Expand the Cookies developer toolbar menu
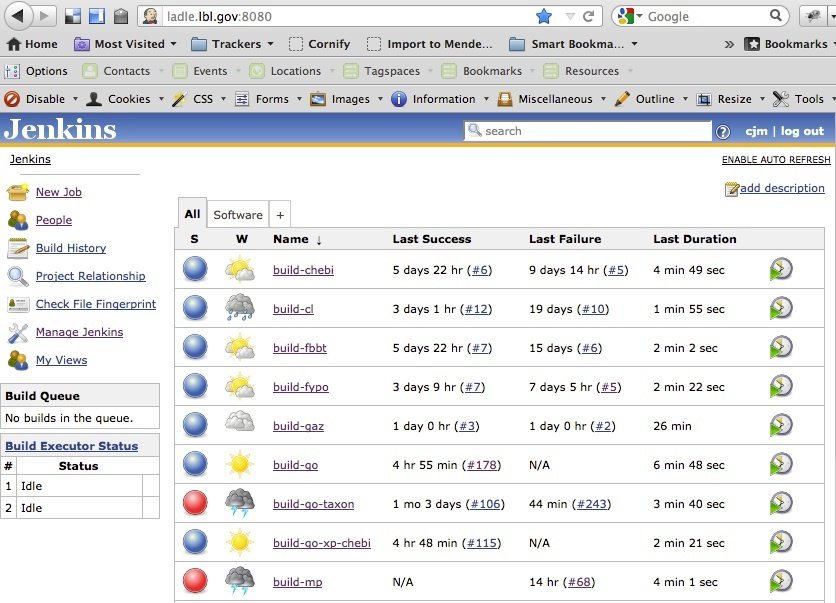This screenshot has height=603, width=836. 125,99
